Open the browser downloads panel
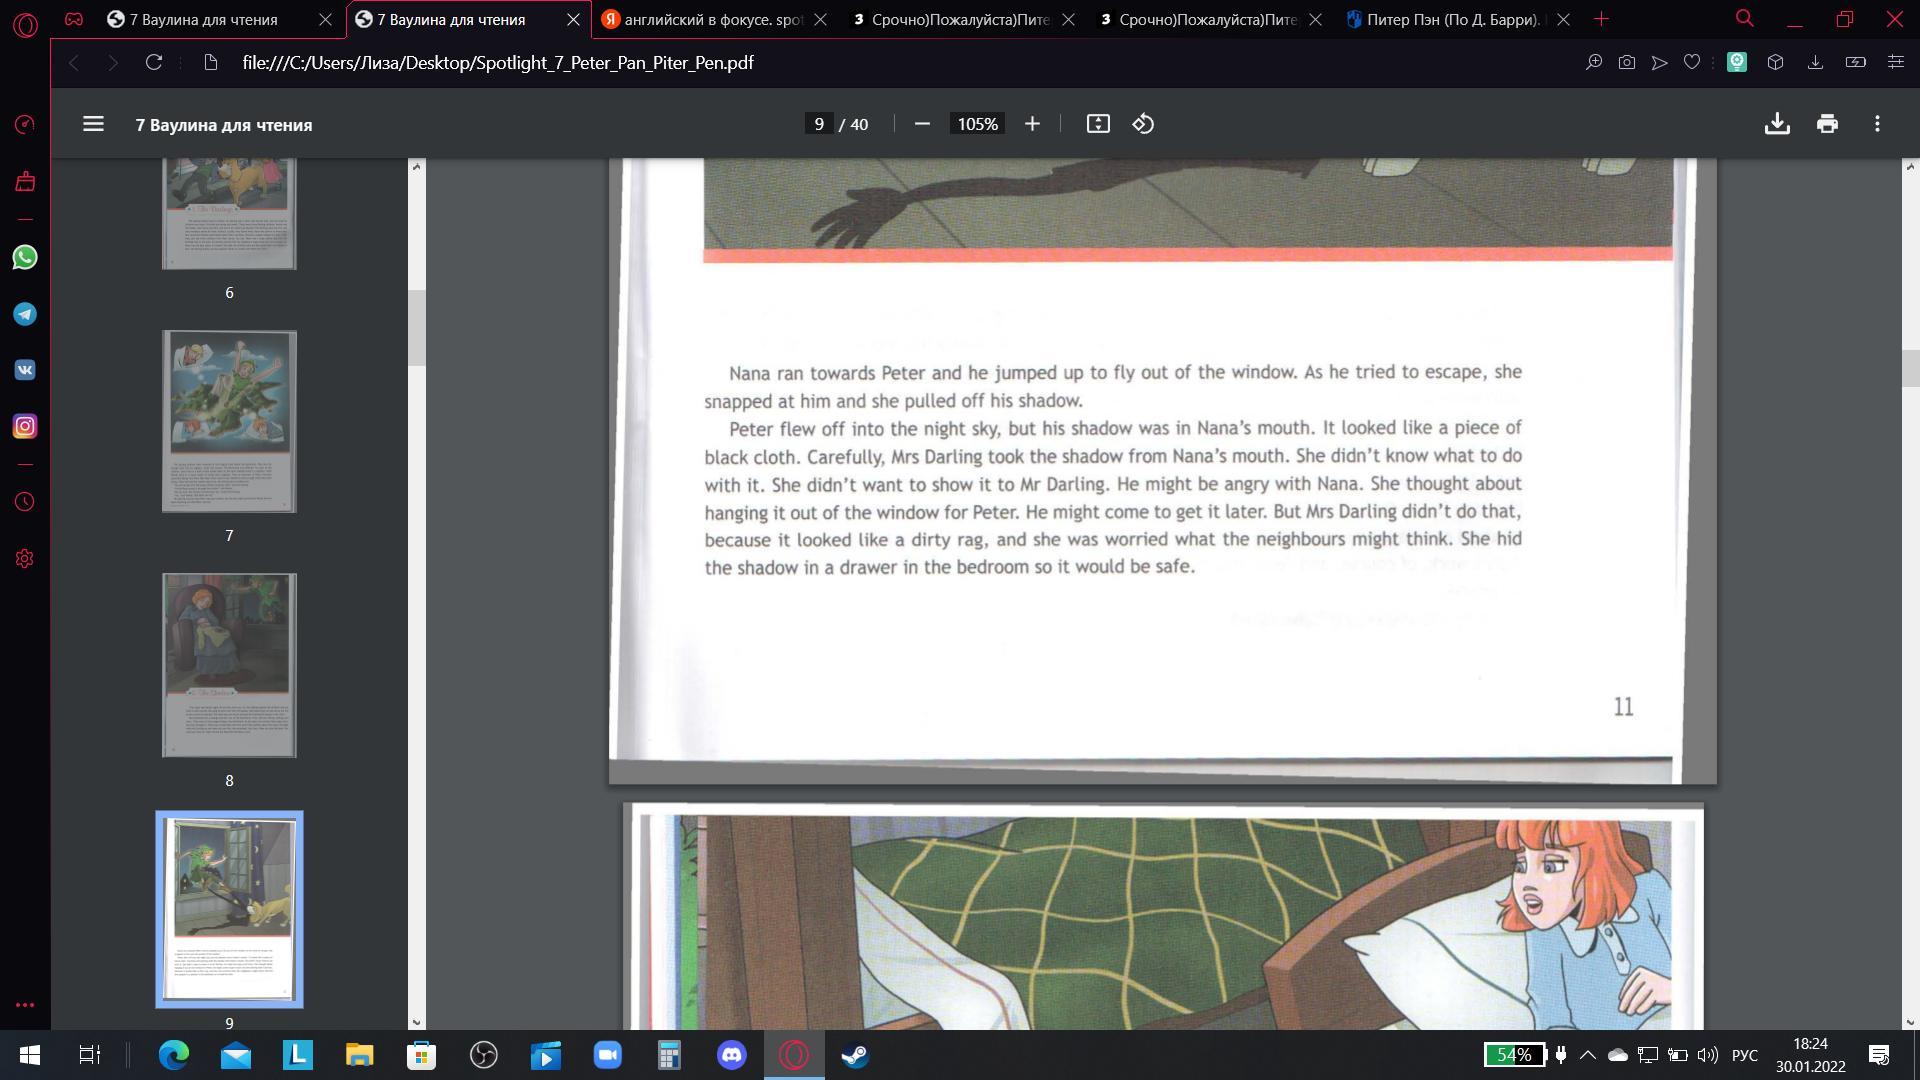Viewport: 1920px width, 1080px height. click(x=1815, y=62)
